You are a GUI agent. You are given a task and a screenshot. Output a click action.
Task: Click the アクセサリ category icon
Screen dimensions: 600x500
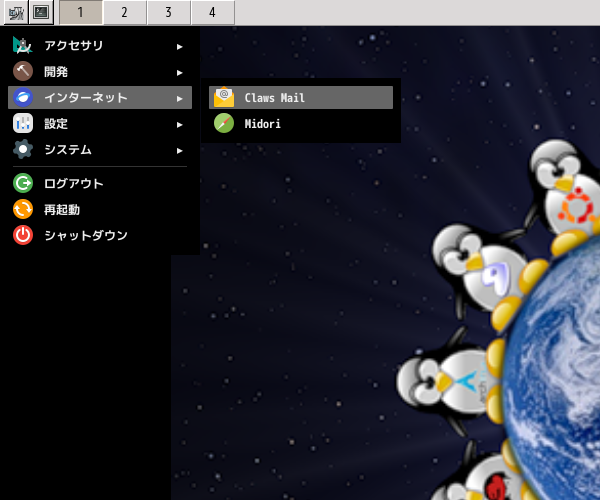pos(23,45)
